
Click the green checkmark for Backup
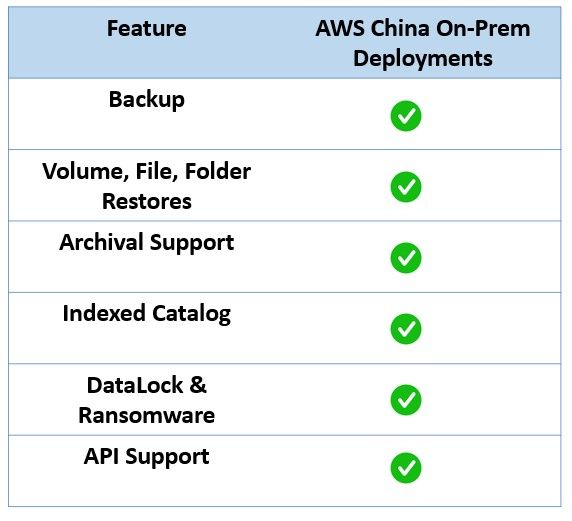(406, 116)
